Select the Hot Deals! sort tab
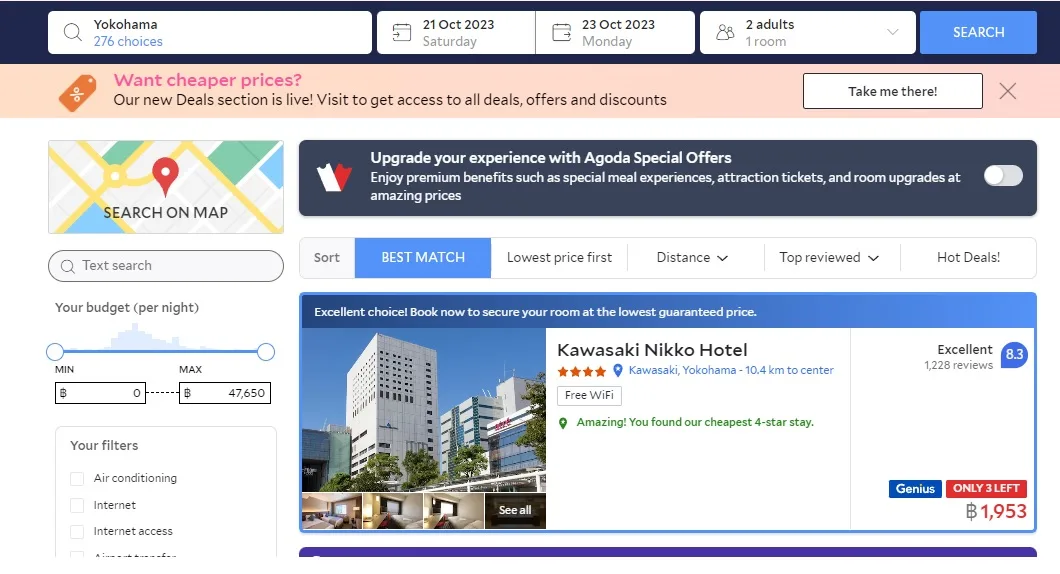The height and width of the screenshot is (574, 1060). coord(968,258)
